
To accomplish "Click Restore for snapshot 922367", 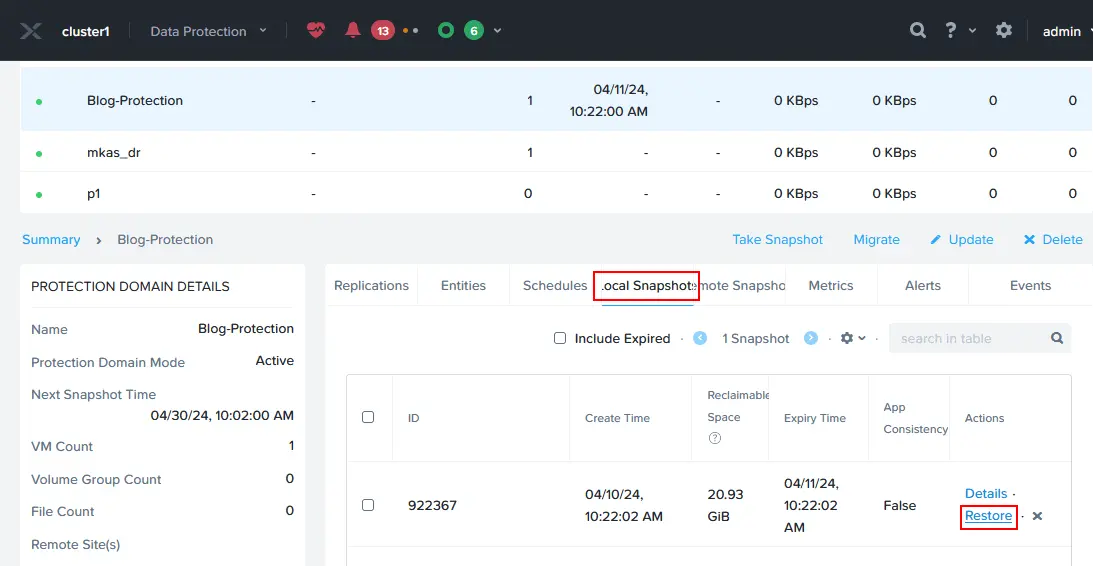I will (x=988, y=516).
